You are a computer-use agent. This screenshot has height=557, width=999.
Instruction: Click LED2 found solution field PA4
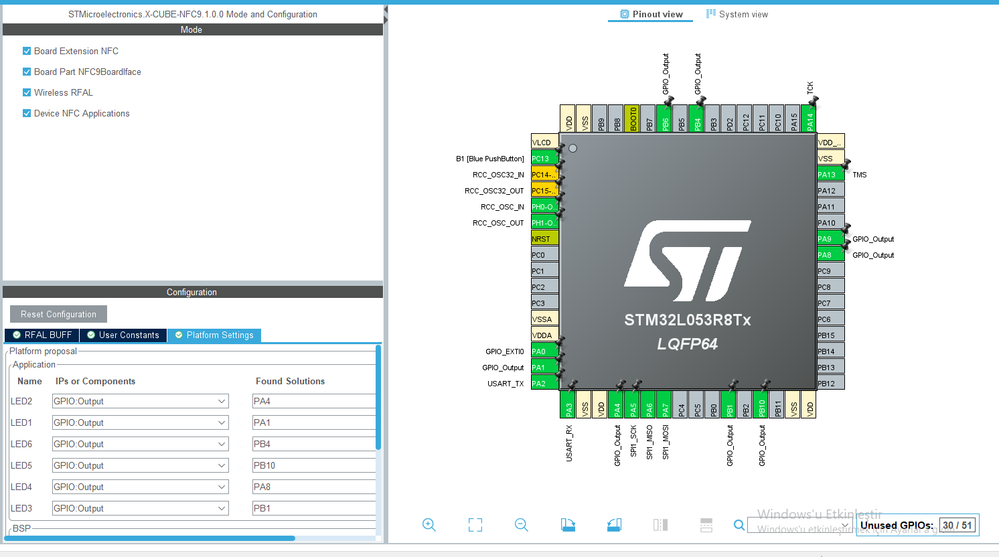click(x=313, y=401)
